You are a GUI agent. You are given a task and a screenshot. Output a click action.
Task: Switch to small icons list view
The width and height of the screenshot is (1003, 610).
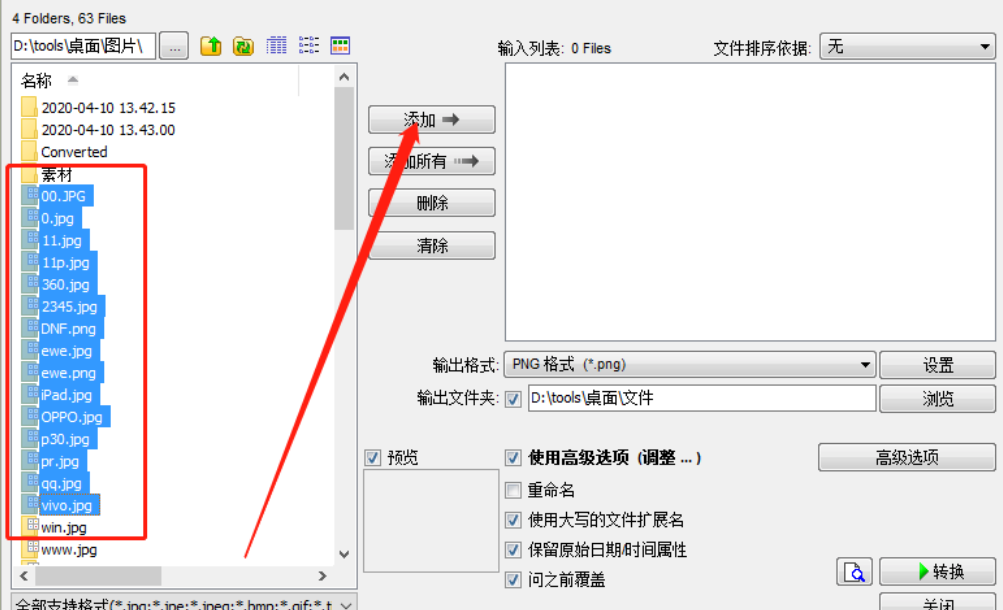coord(309,45)
